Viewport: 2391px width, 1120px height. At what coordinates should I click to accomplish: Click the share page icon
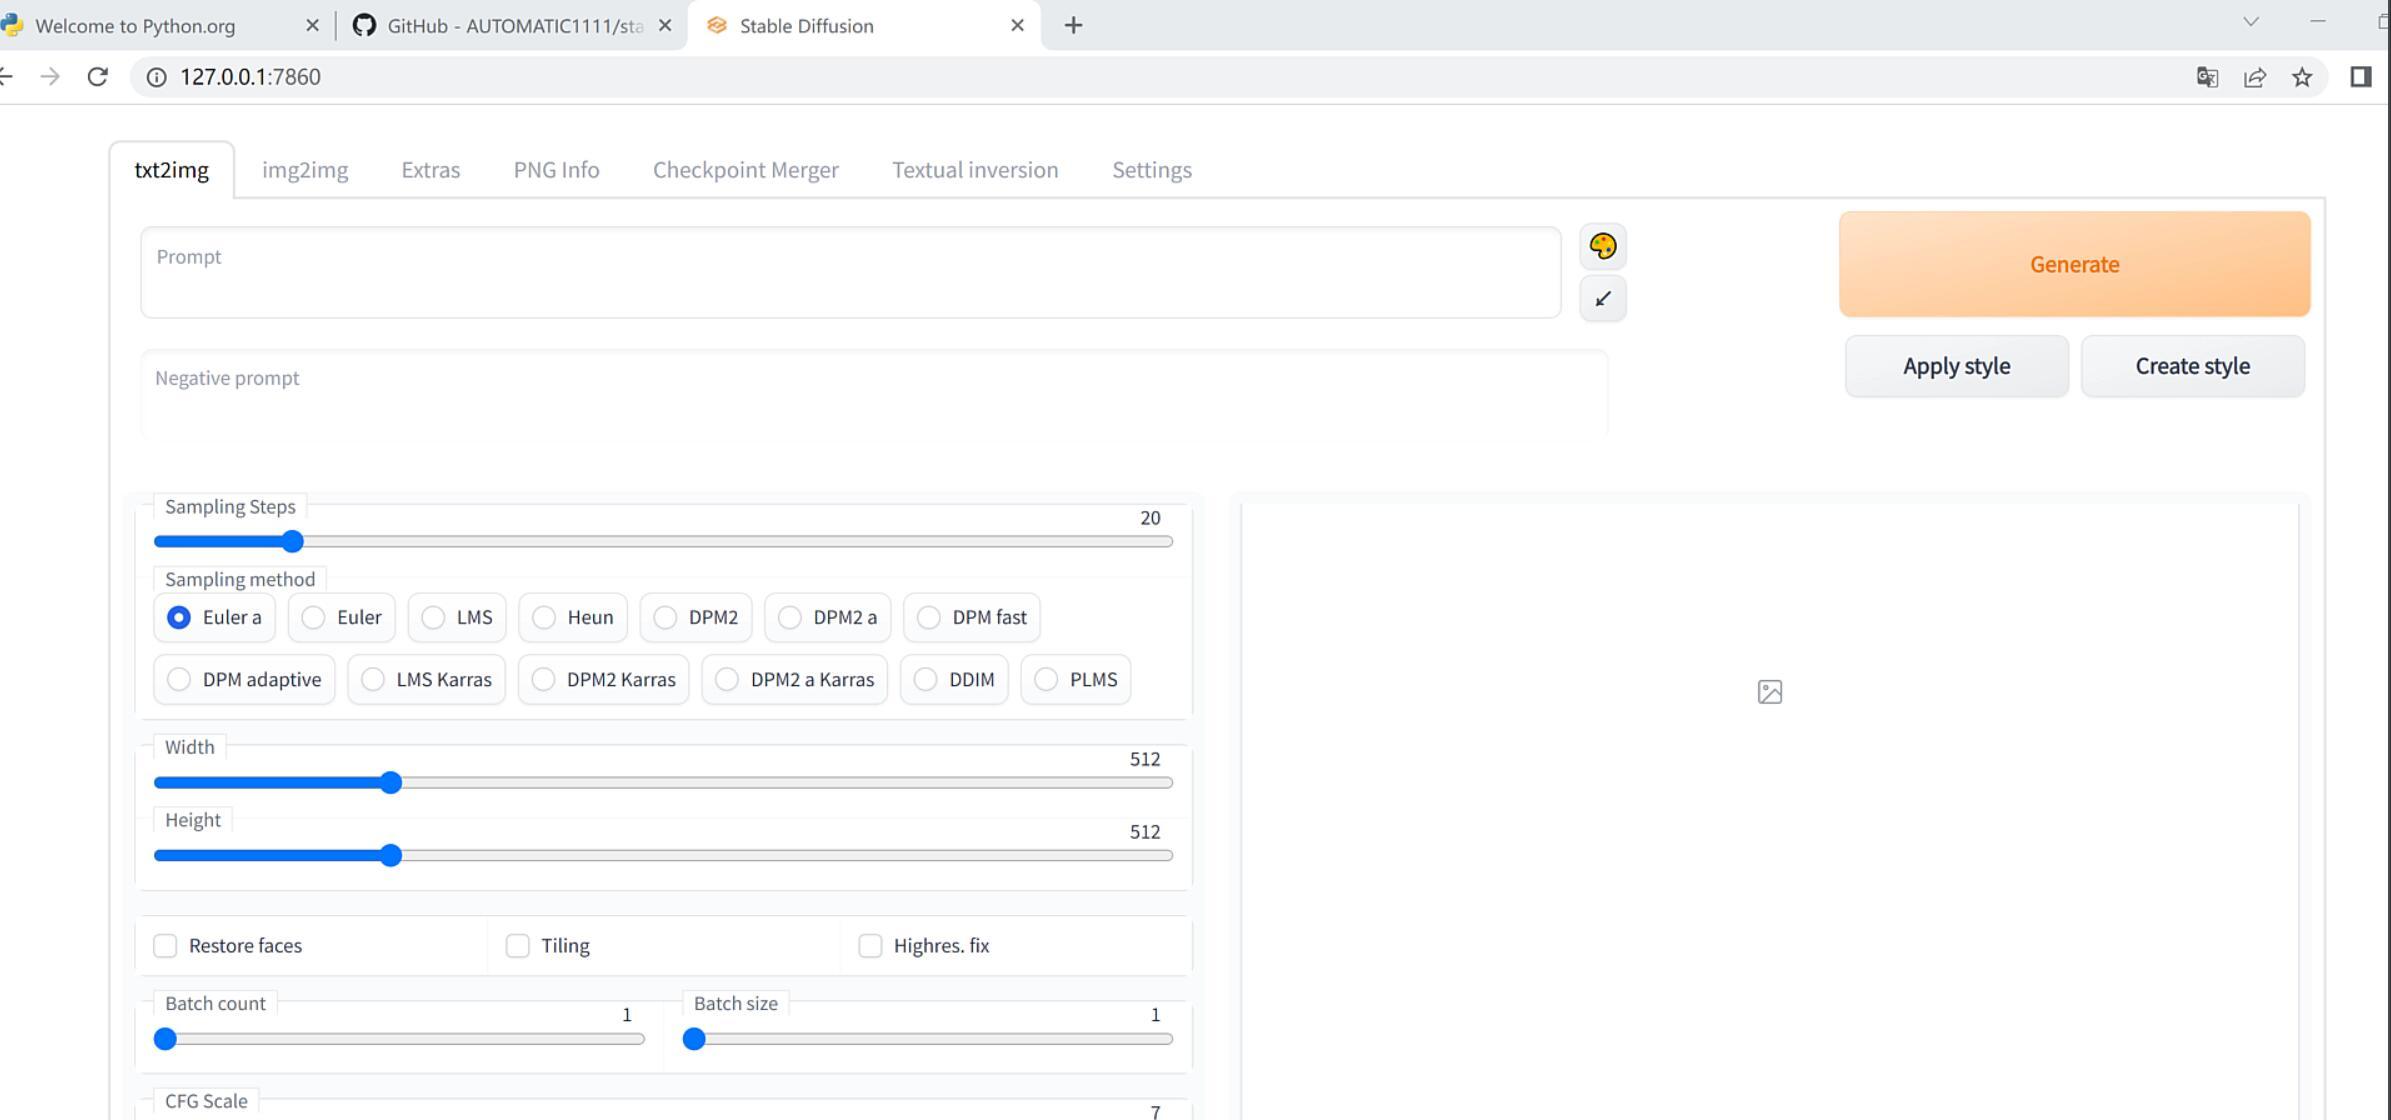click(2255, 77)
